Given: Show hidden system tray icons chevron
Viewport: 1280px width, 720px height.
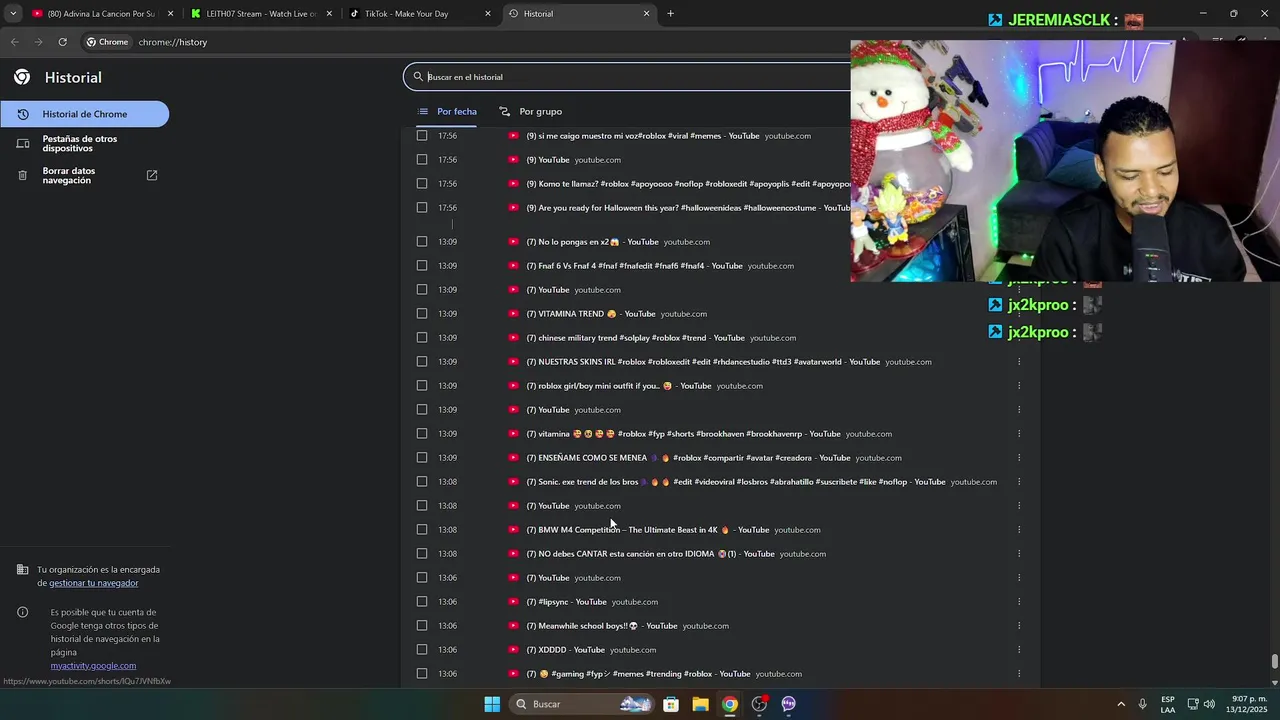Looking at the screenshot, I should point(1120,704).
